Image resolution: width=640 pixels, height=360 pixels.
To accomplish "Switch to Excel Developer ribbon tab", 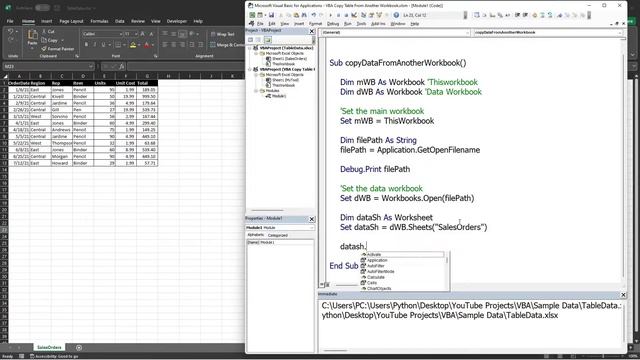I will tap(177, 21).
